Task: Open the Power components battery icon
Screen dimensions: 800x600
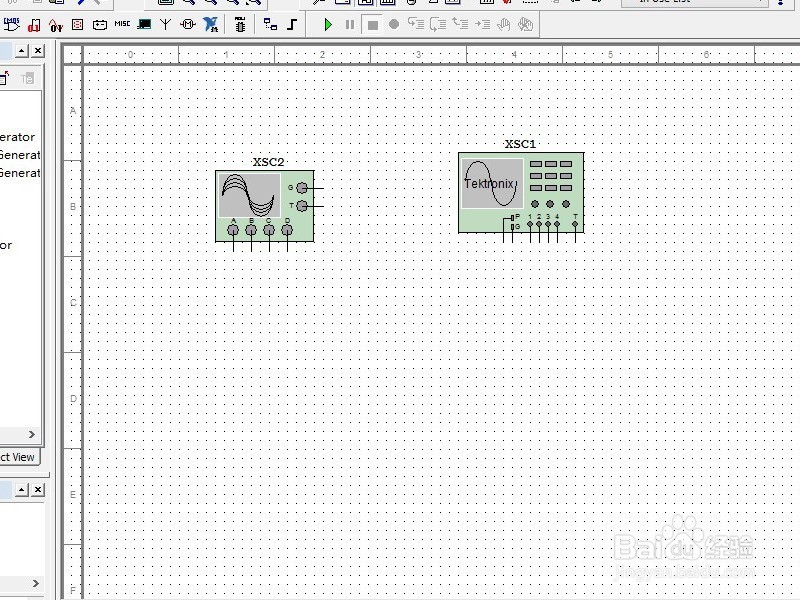Action: click(99, 24)
